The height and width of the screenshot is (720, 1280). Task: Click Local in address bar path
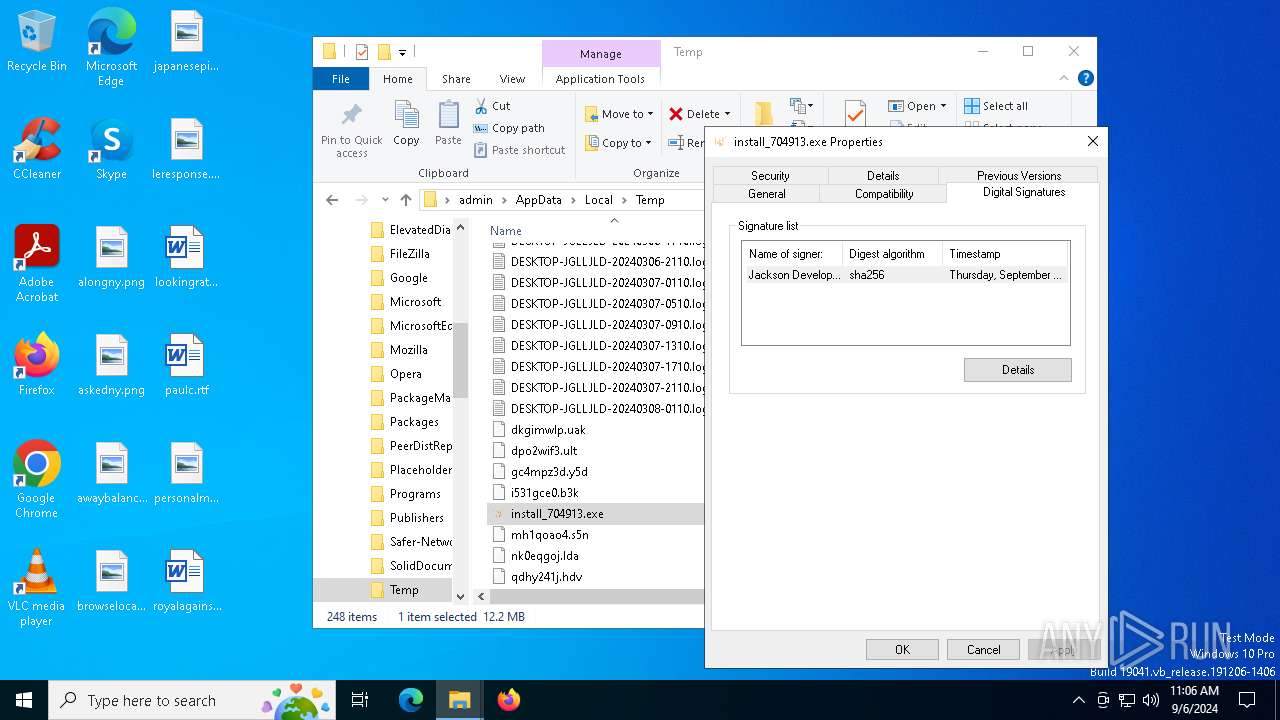[x=598, y=200]
